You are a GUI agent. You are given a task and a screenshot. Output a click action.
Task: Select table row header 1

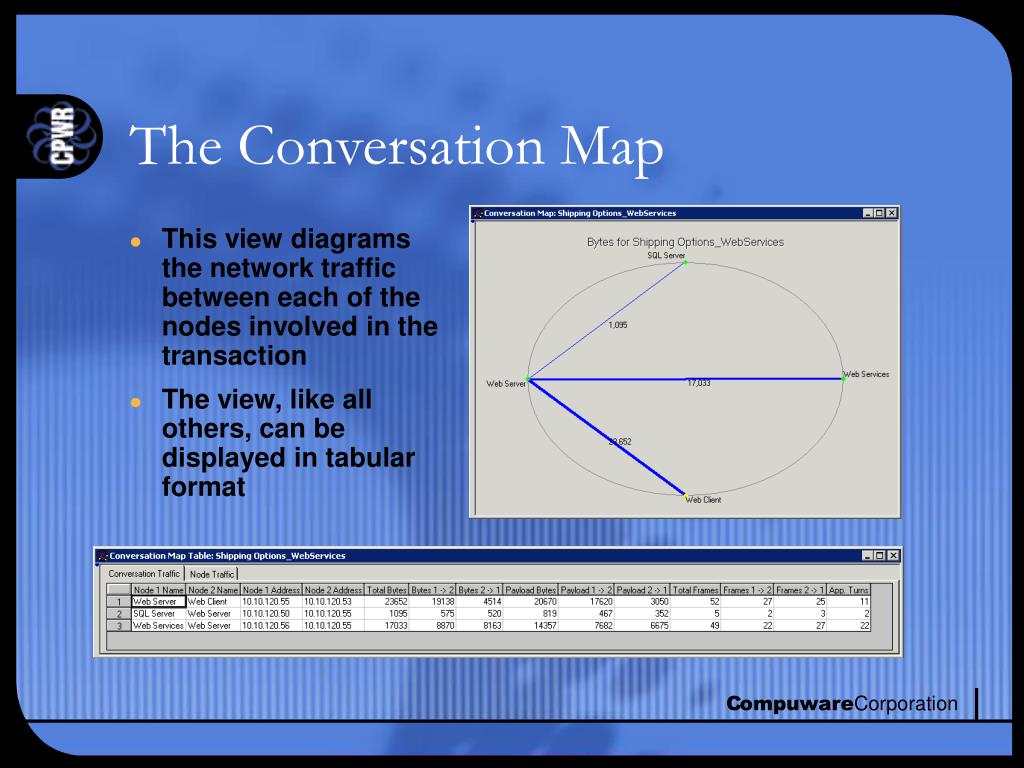(x=119, y=601)
